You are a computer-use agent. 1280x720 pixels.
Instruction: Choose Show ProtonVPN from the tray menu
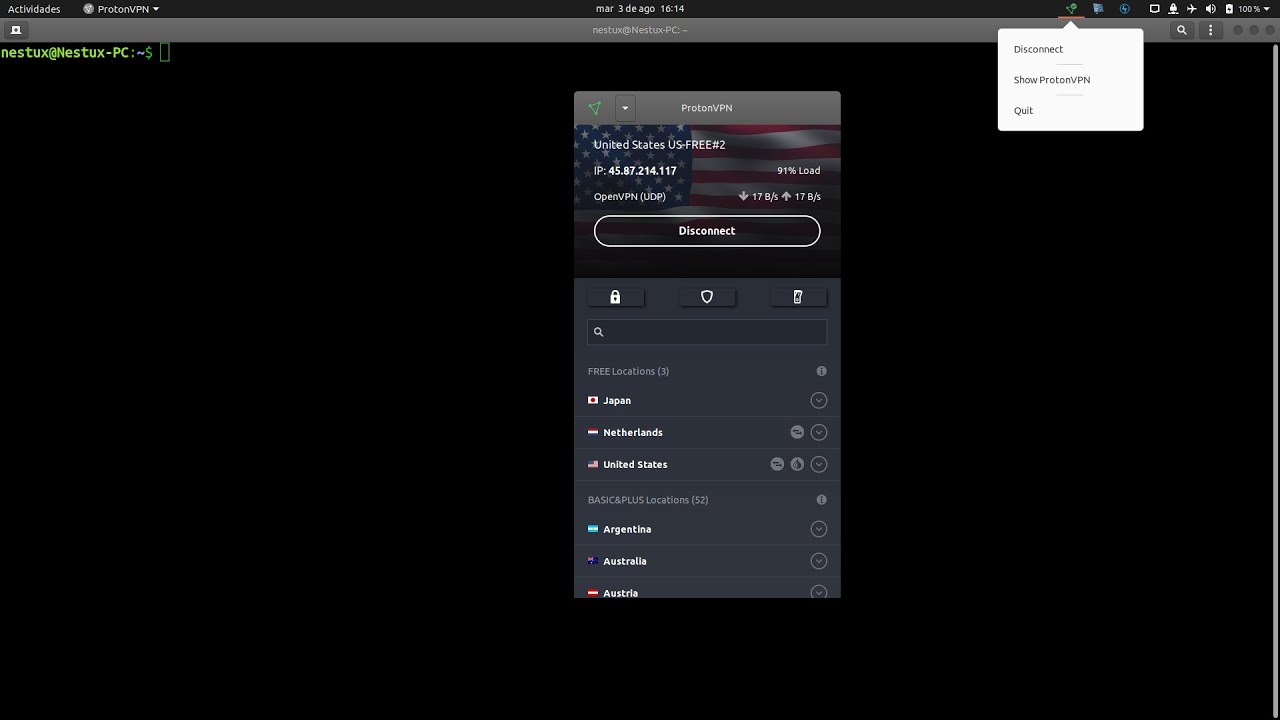click(1052, 80)
